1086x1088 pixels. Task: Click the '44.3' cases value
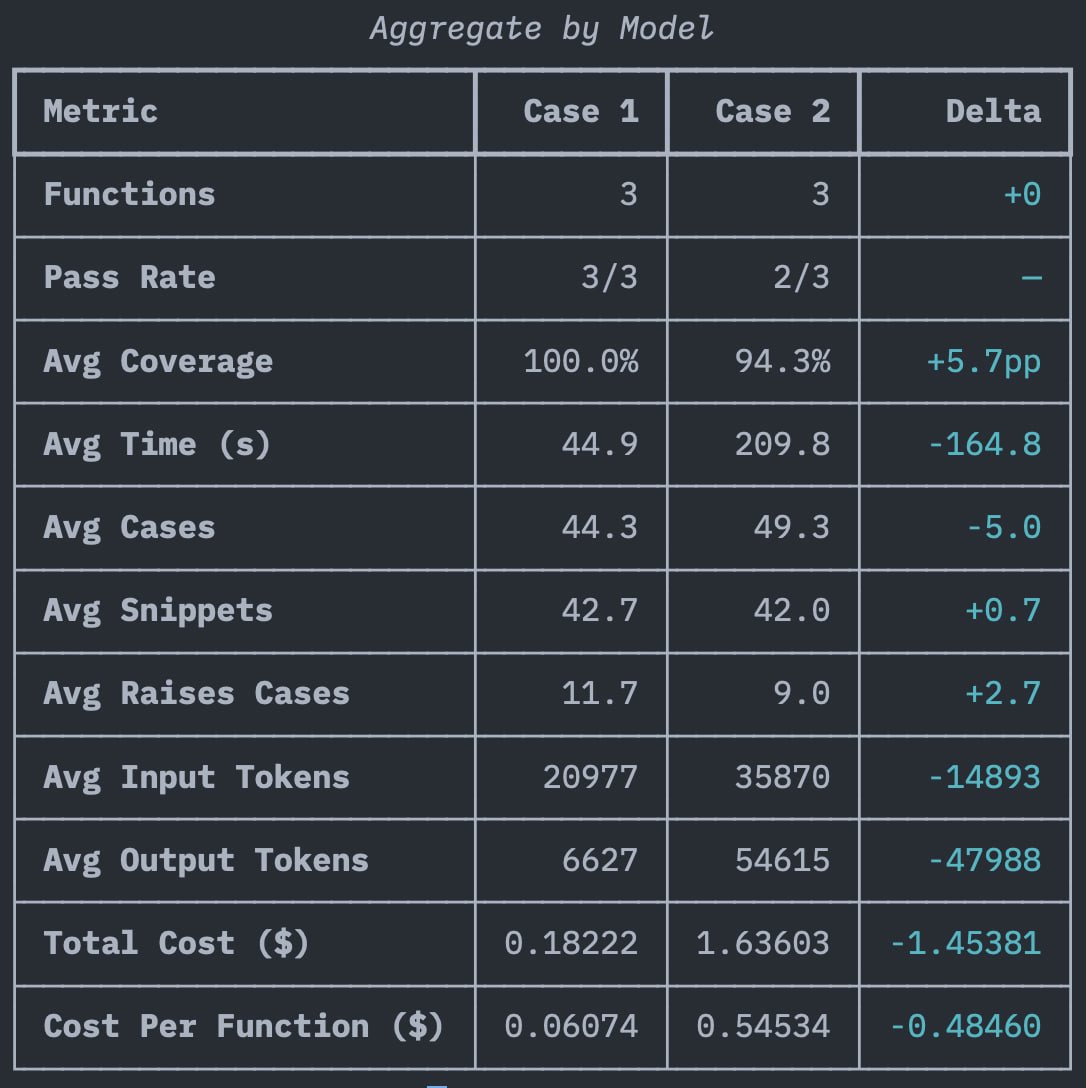pyautogui.click(x=600, y=527)
